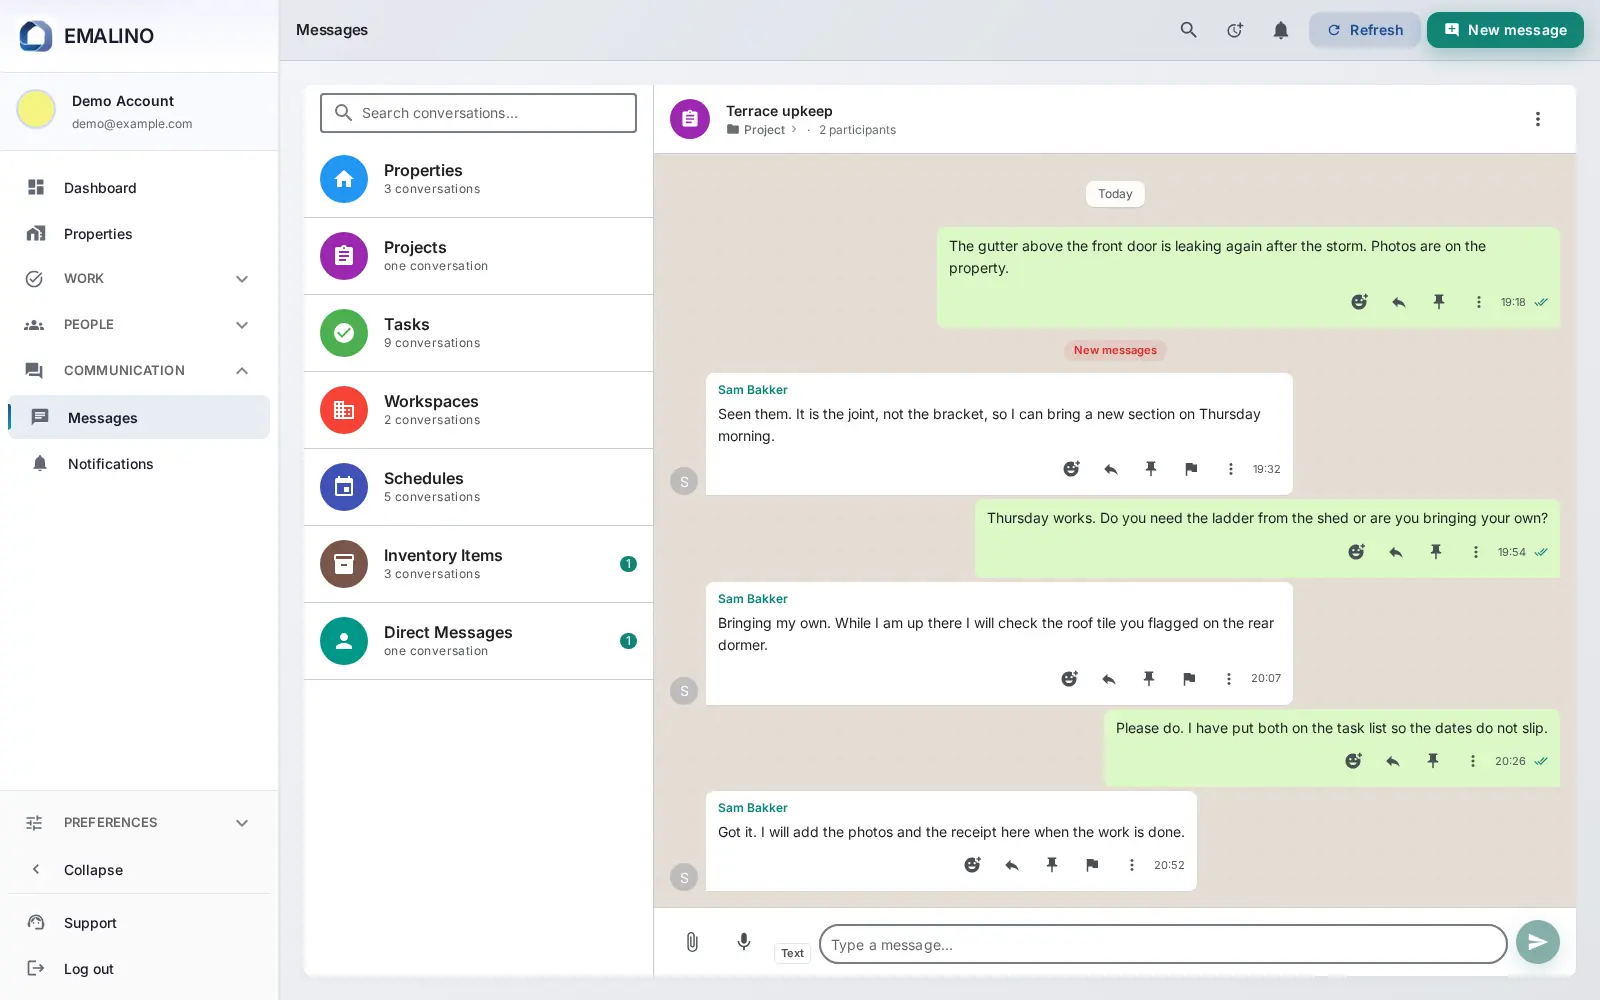Focus the Type a message field
This screenshot has height=1000, width=1600.
point(1163,944)
